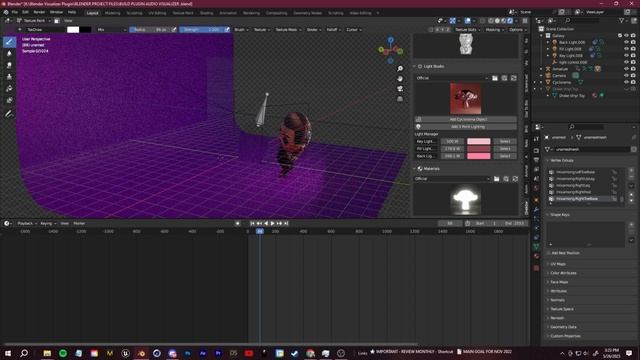Image resolution: width=640 pixels, height=360 pixels.
Task: Click the Key Light color swatch
Action: [x=478, y=141]
